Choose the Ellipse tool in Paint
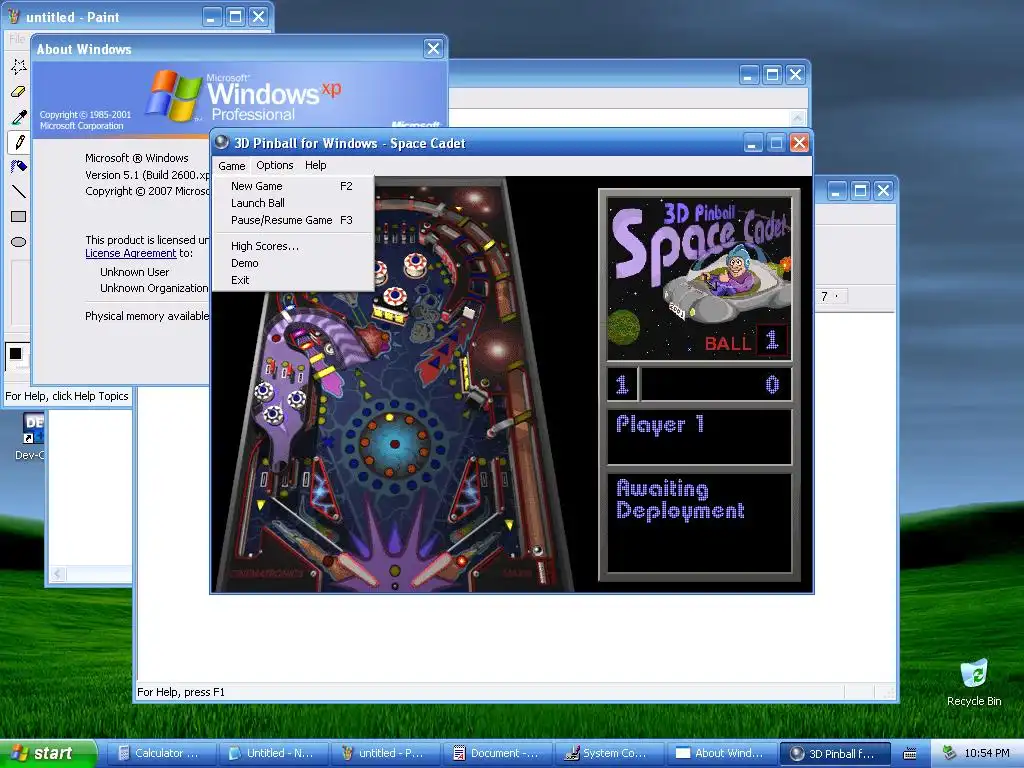The height and width of the screenshot is (768, 1024). pyautogui.click(x=19, y=241)
